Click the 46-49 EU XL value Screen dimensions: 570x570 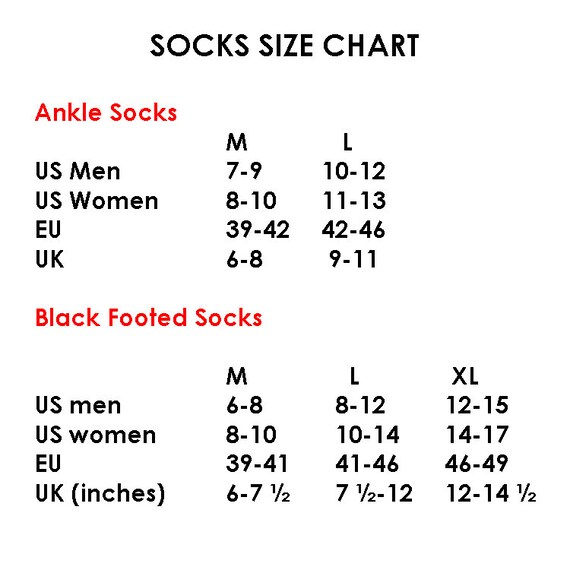click(477, 463)
